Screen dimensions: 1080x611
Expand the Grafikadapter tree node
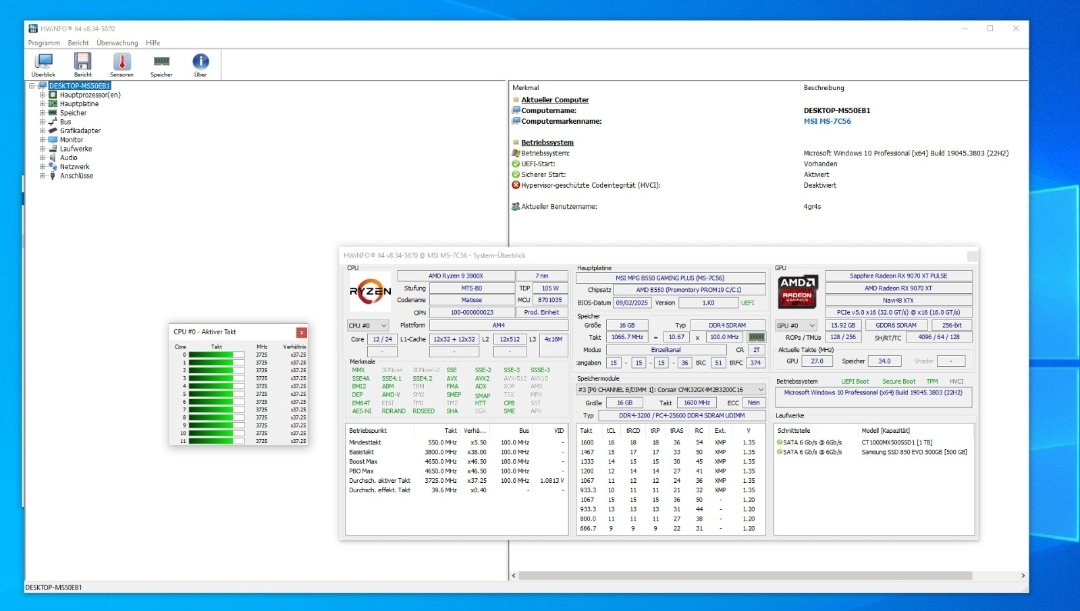[42, 131]
